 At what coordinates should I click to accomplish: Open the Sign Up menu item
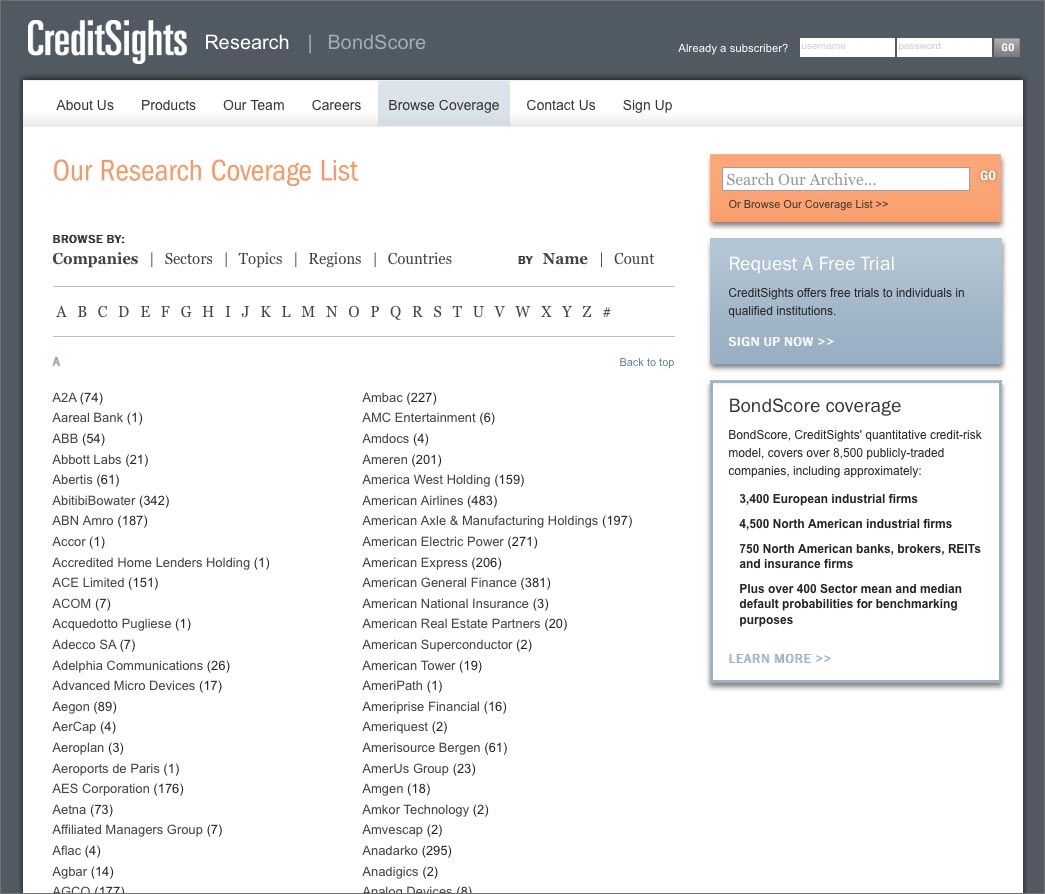pos(647,105)
